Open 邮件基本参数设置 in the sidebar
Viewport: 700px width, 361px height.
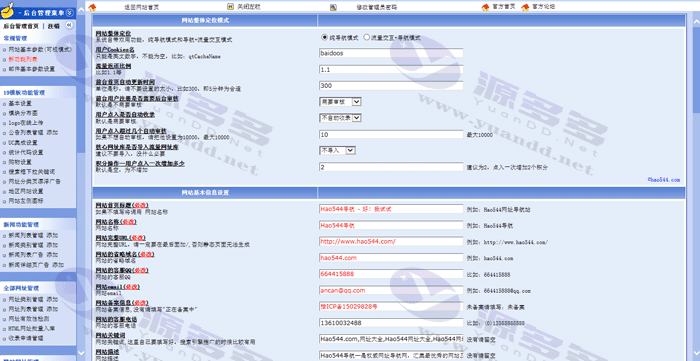pyautogui.click(x=32, y=69)
